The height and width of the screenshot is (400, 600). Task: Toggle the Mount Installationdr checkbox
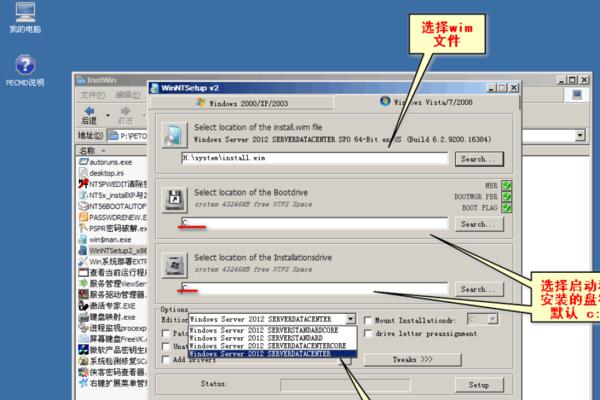click(x=368, y=320)
